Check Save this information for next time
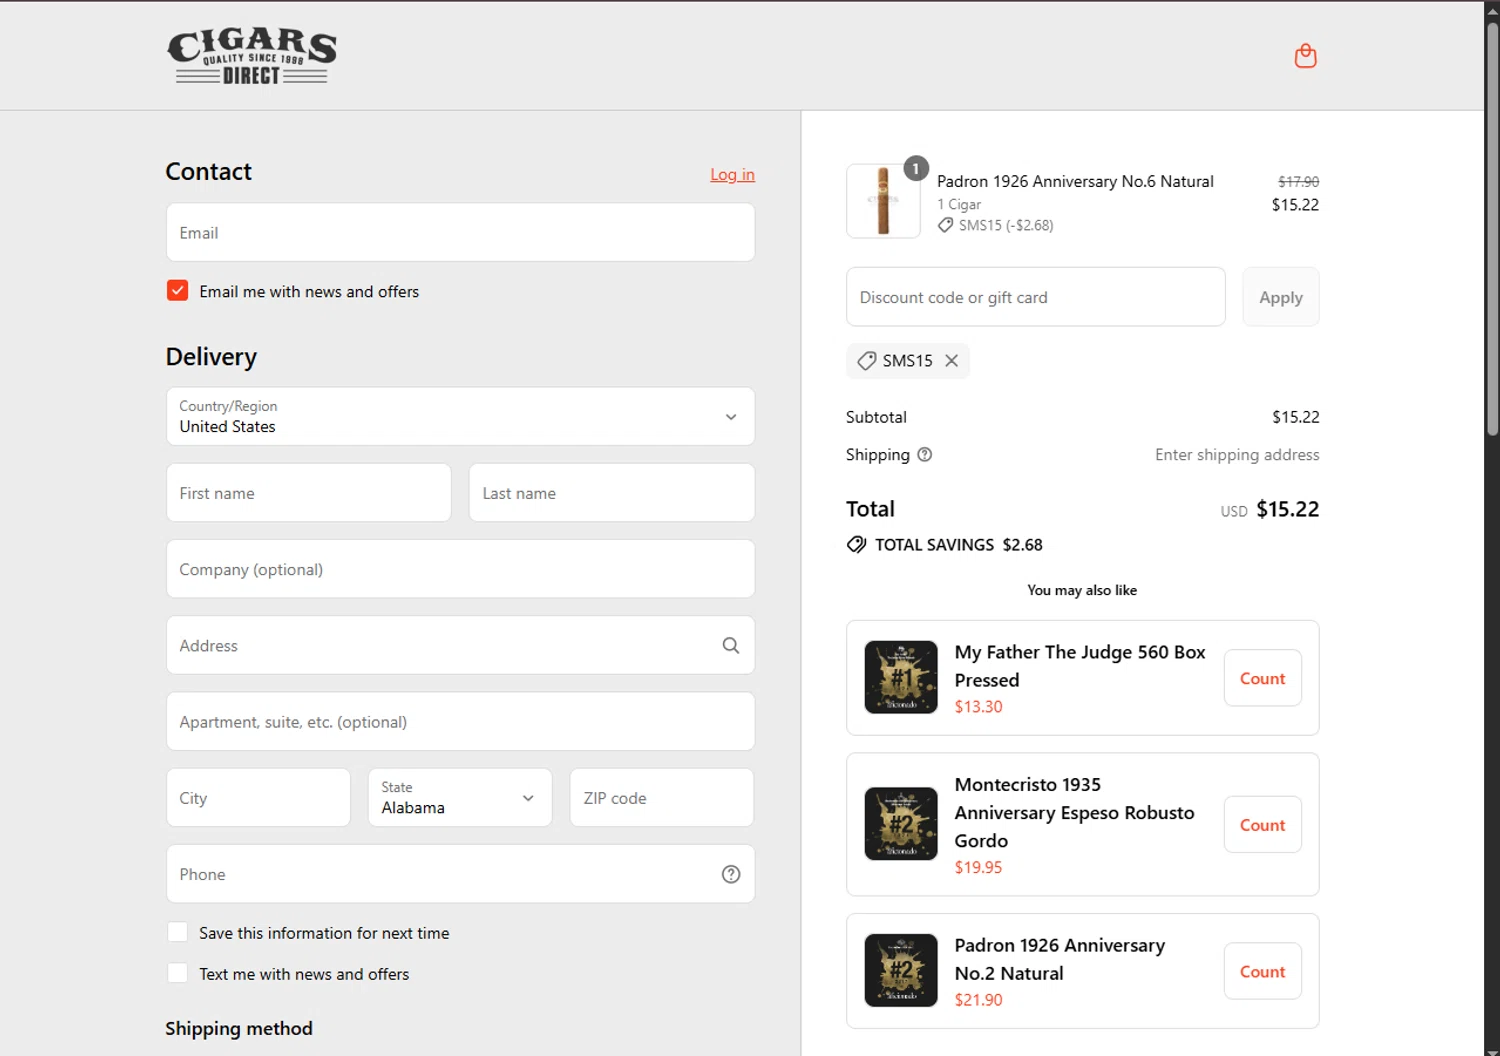1500x1056 pixels. tap(178, 932)
